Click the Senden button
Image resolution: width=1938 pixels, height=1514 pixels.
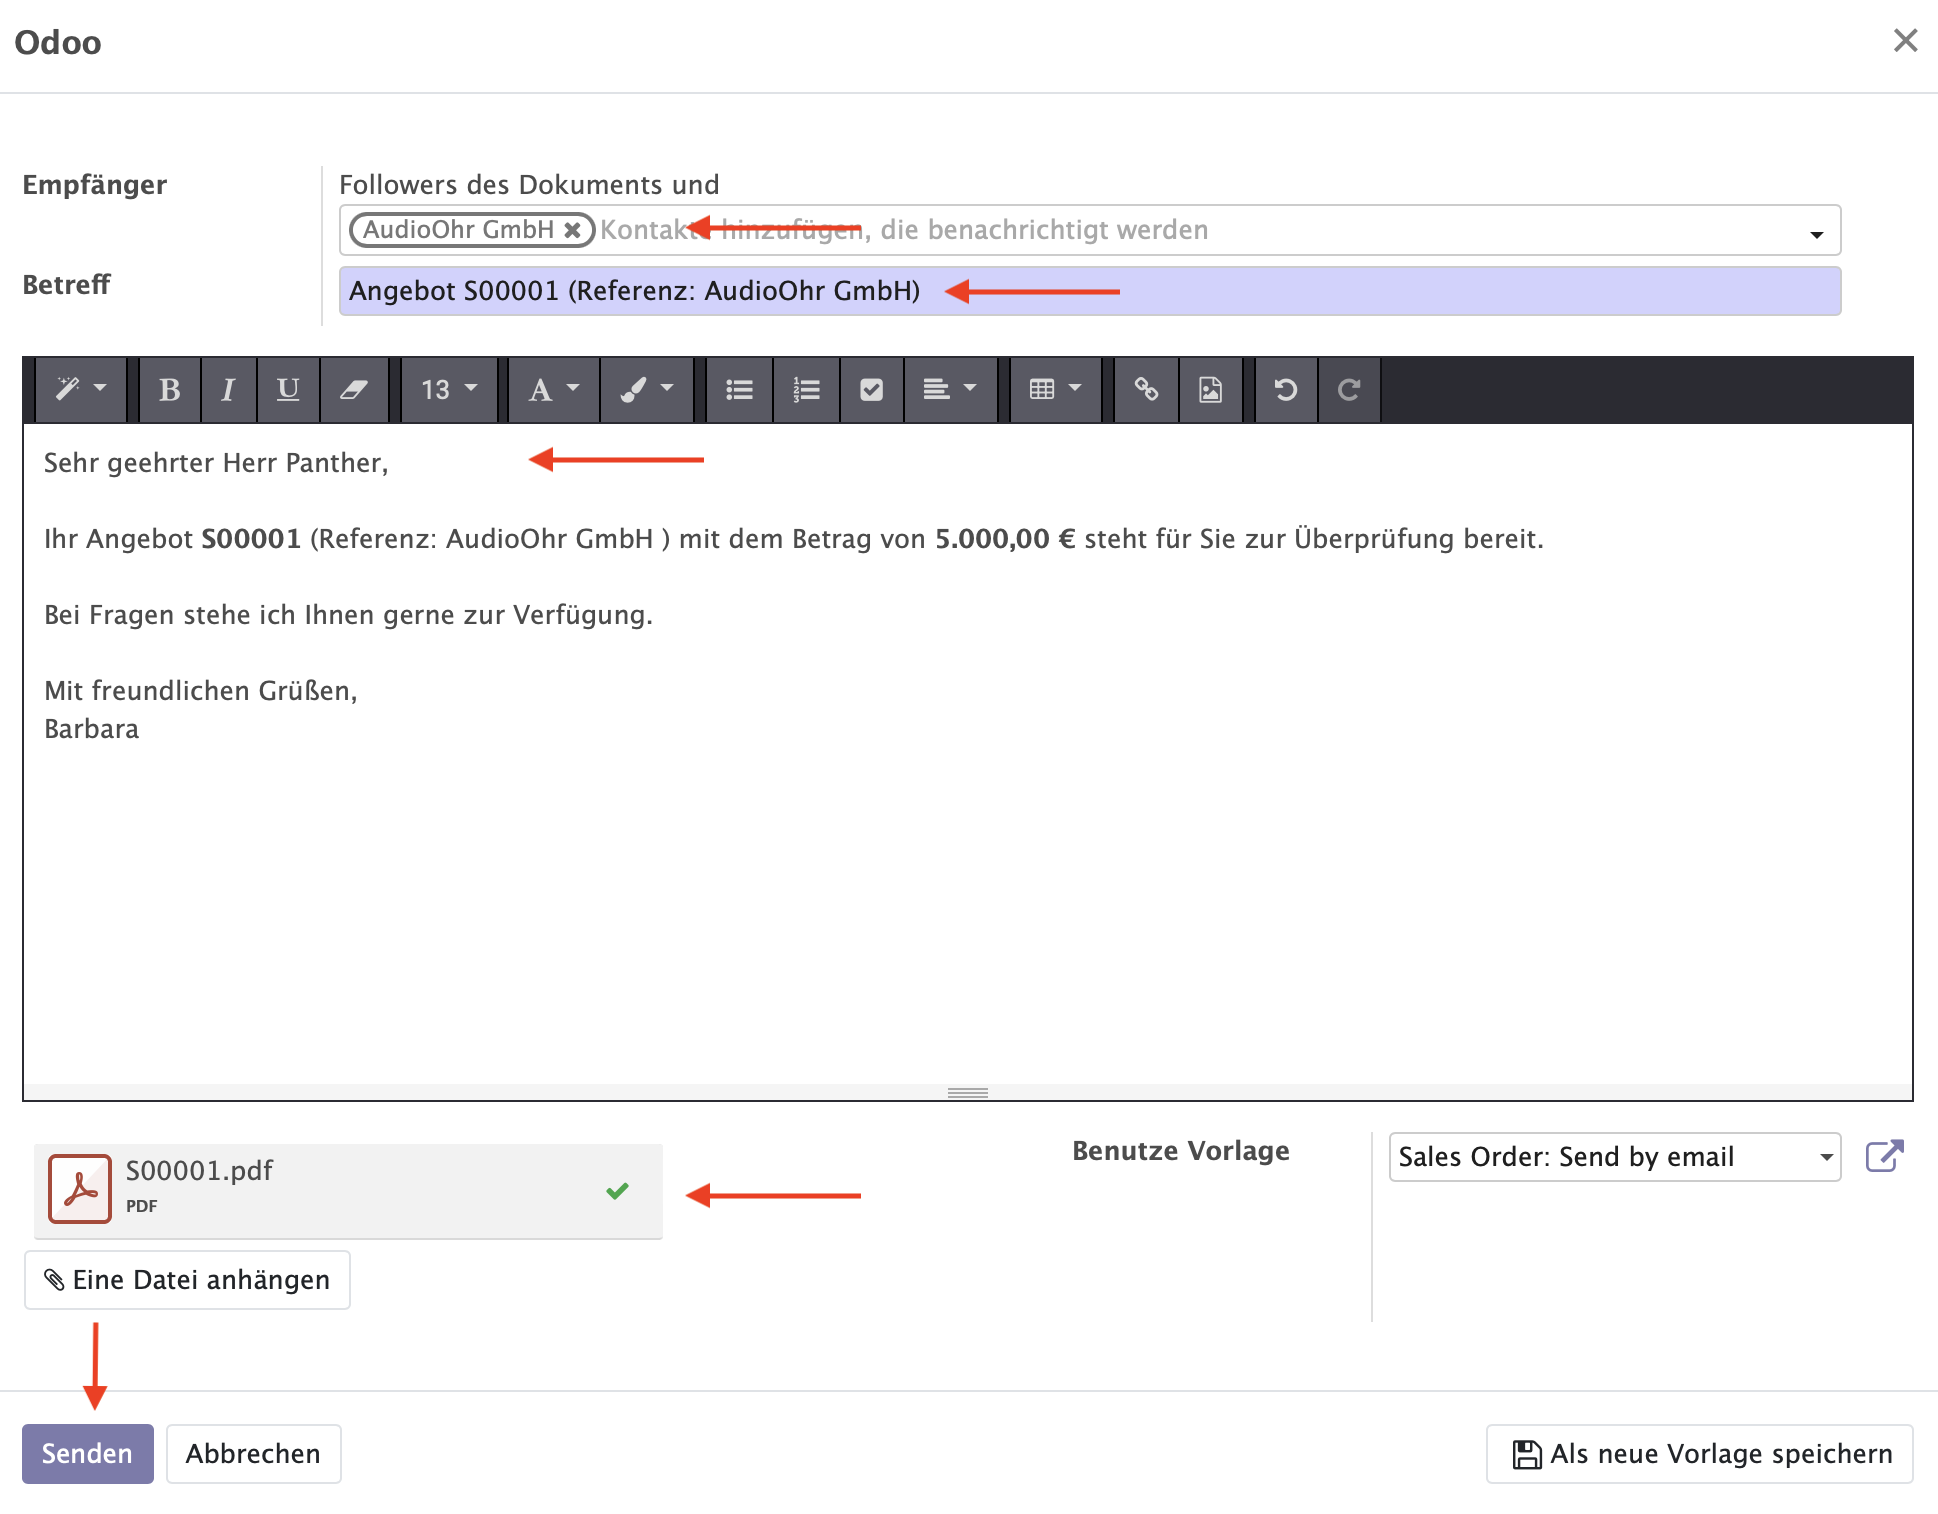[x=88, y=1454]
